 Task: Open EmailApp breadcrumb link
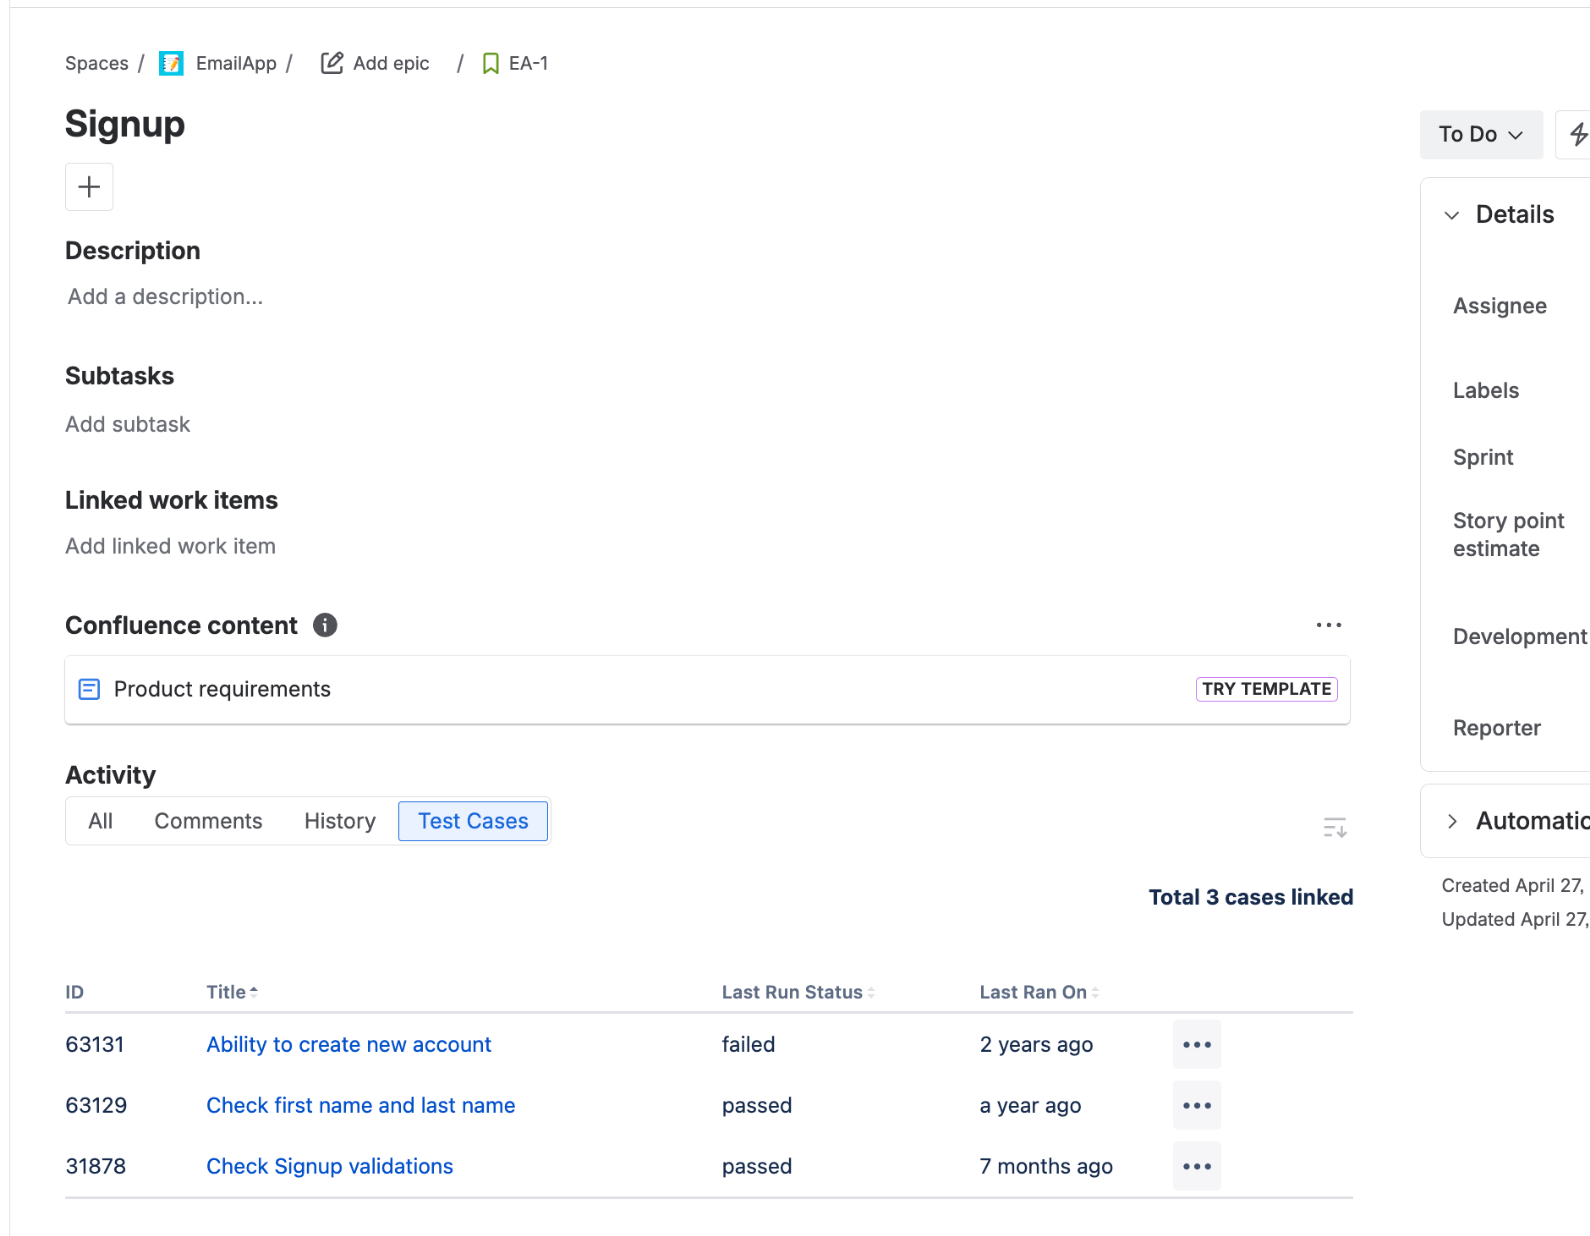pos(236,63)
